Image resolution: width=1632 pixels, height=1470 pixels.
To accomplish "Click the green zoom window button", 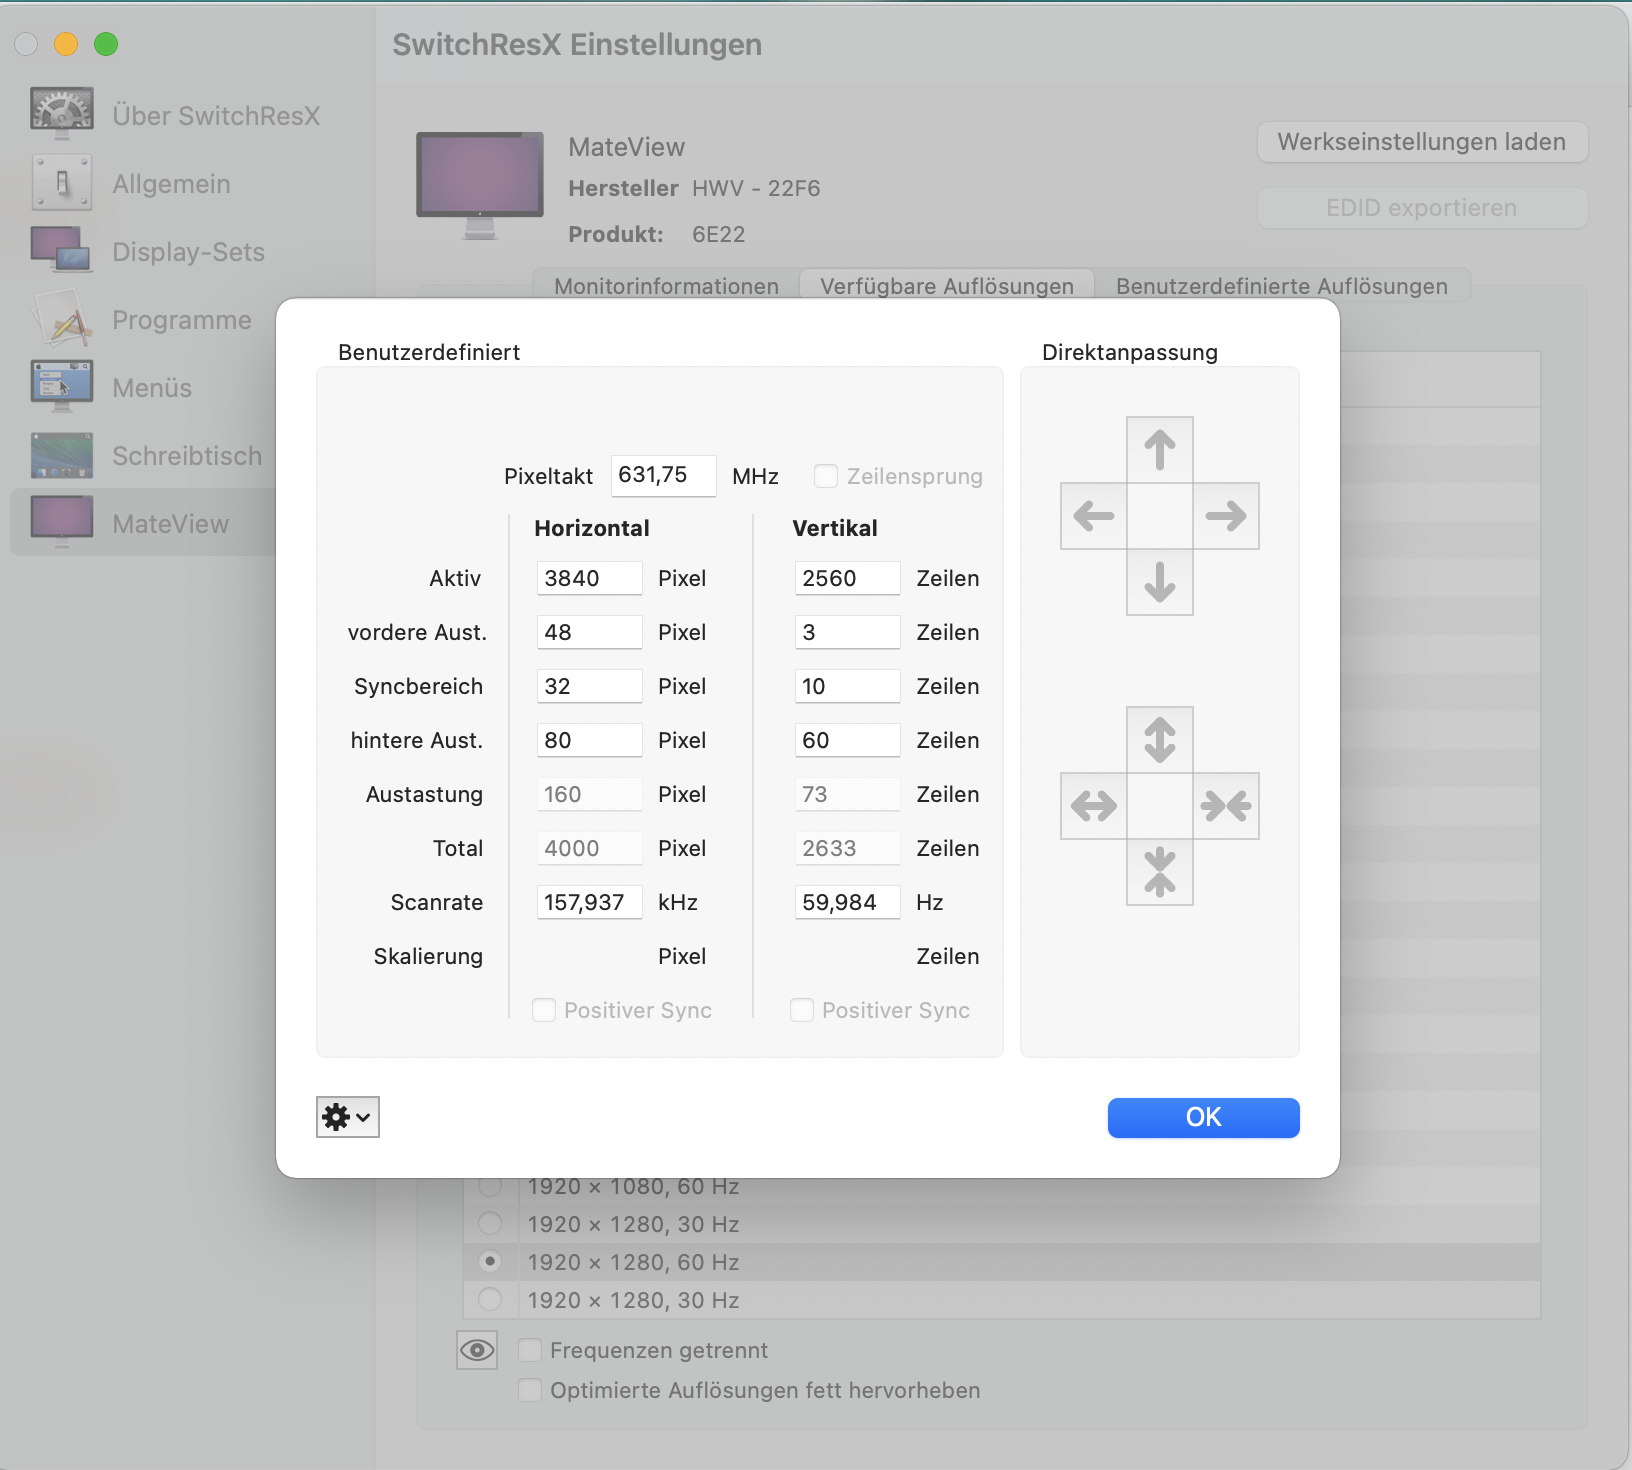I will tap(106, 44).
